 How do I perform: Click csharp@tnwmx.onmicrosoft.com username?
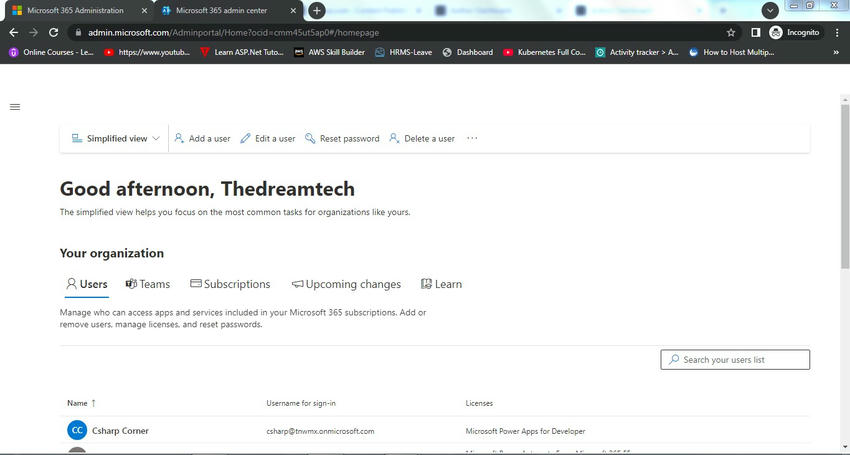pyautogui.click(x=320, y=431)
